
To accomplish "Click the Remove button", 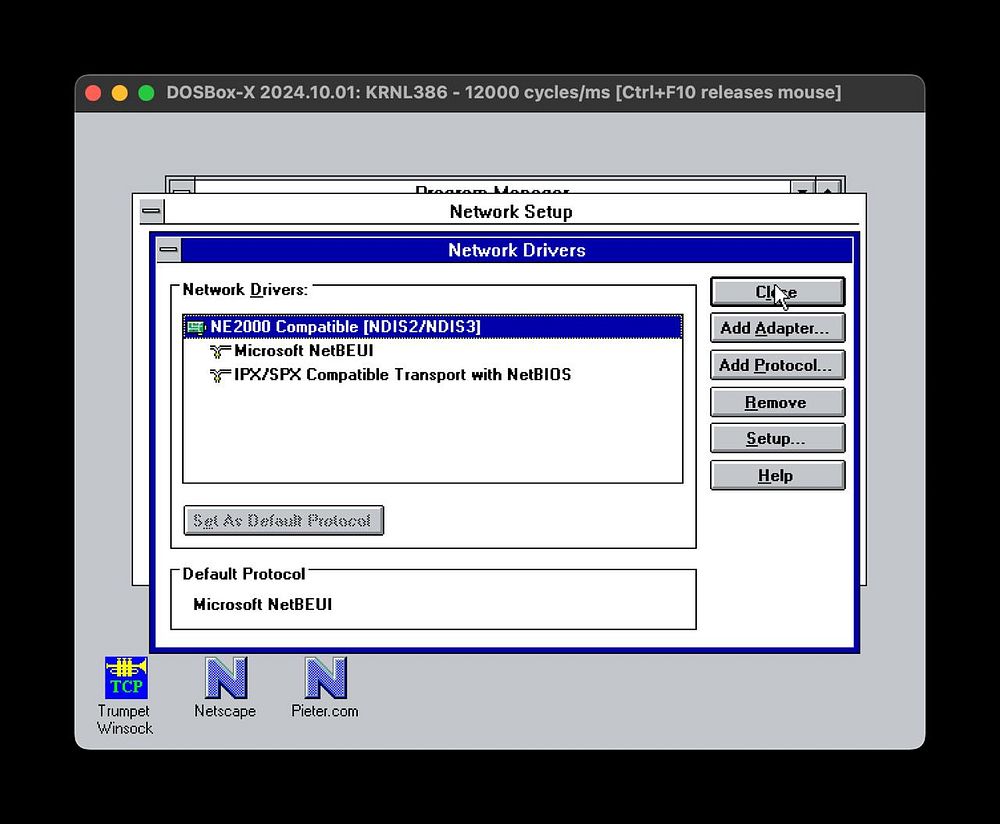I will (x=777, y=402).
